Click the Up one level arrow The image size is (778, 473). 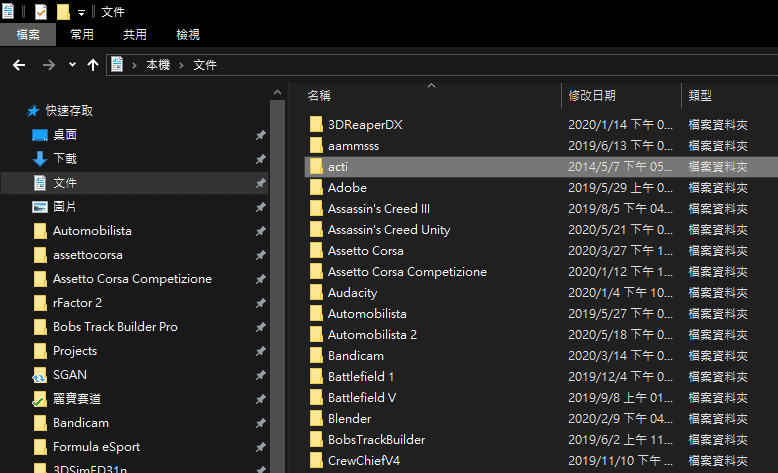click(93, 65)
